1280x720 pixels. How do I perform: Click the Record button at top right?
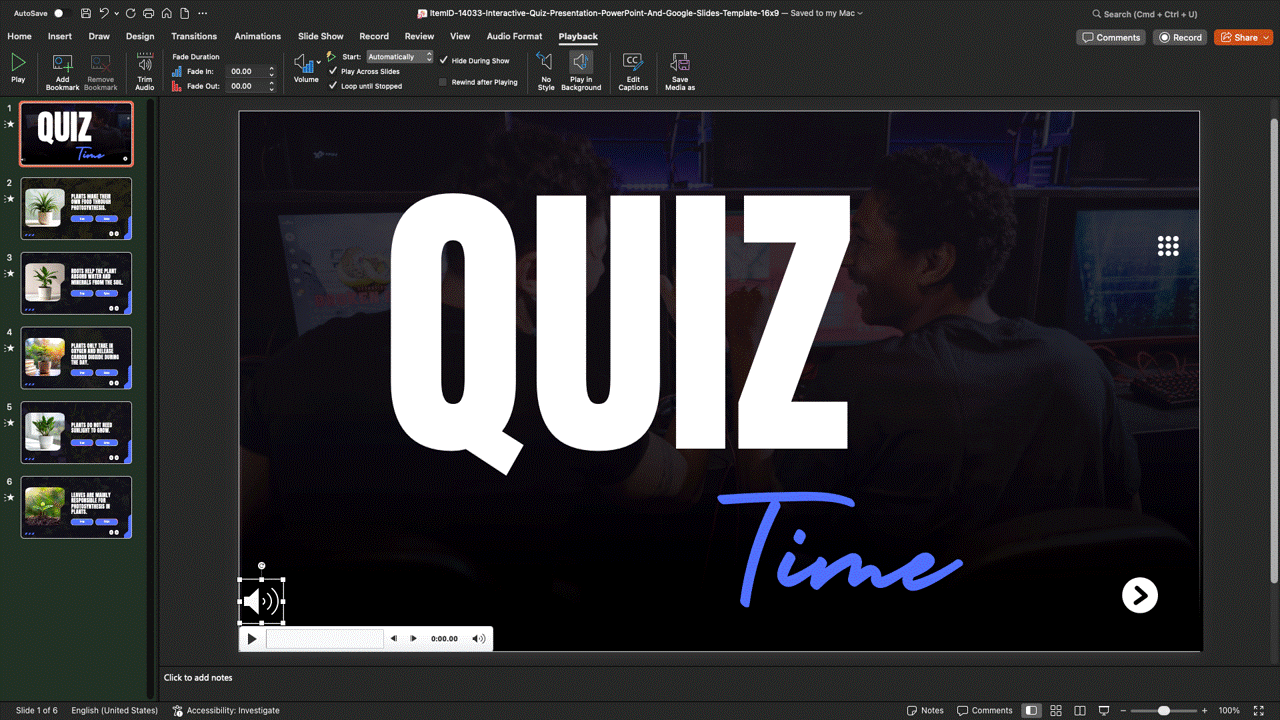click(1180, 37)
